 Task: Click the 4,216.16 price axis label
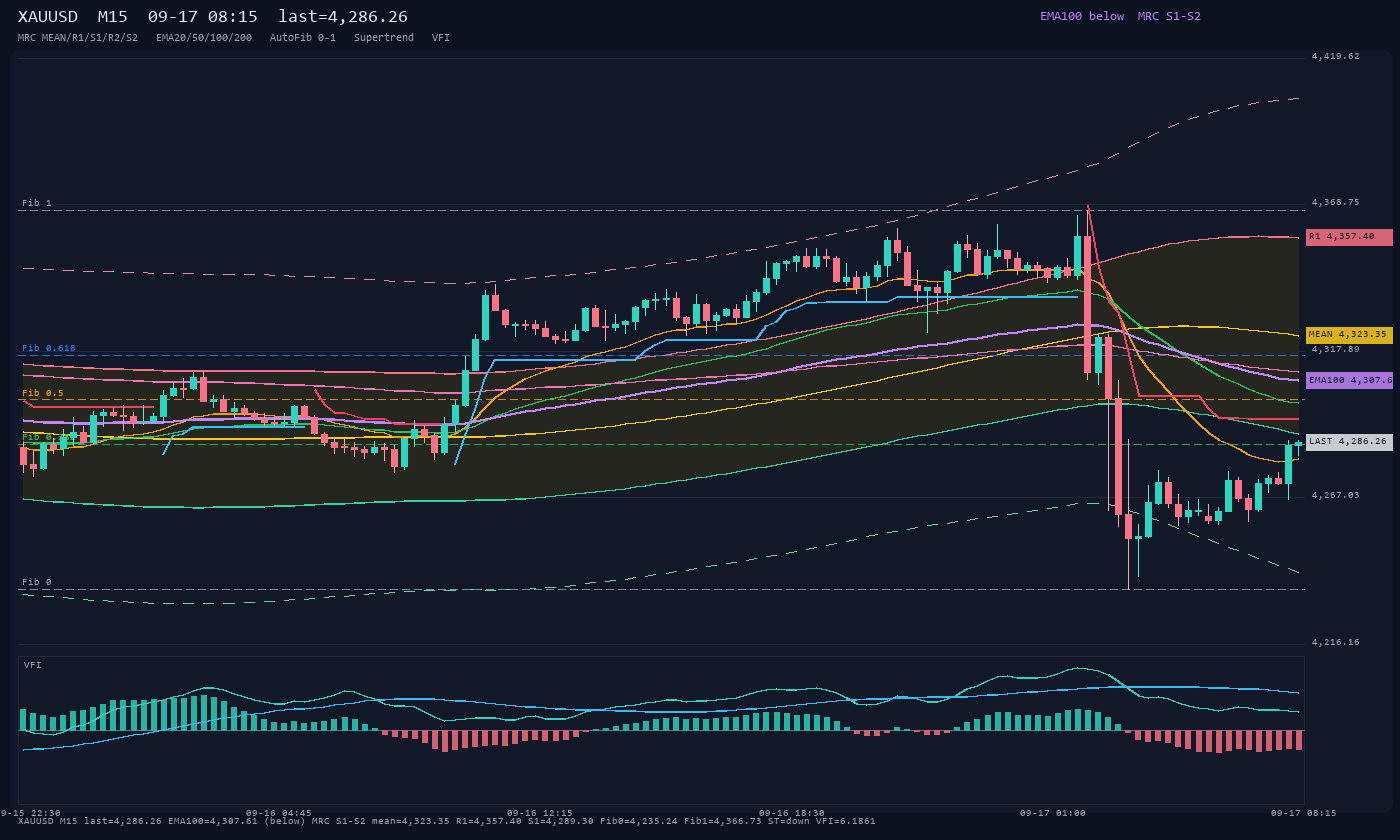pos(1335,642)
